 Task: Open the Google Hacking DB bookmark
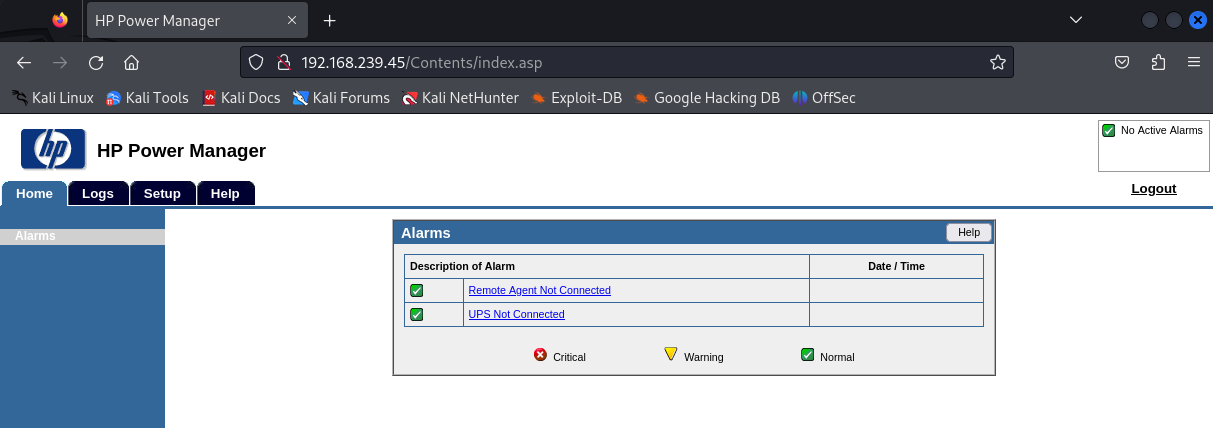[x=707, y=98]
